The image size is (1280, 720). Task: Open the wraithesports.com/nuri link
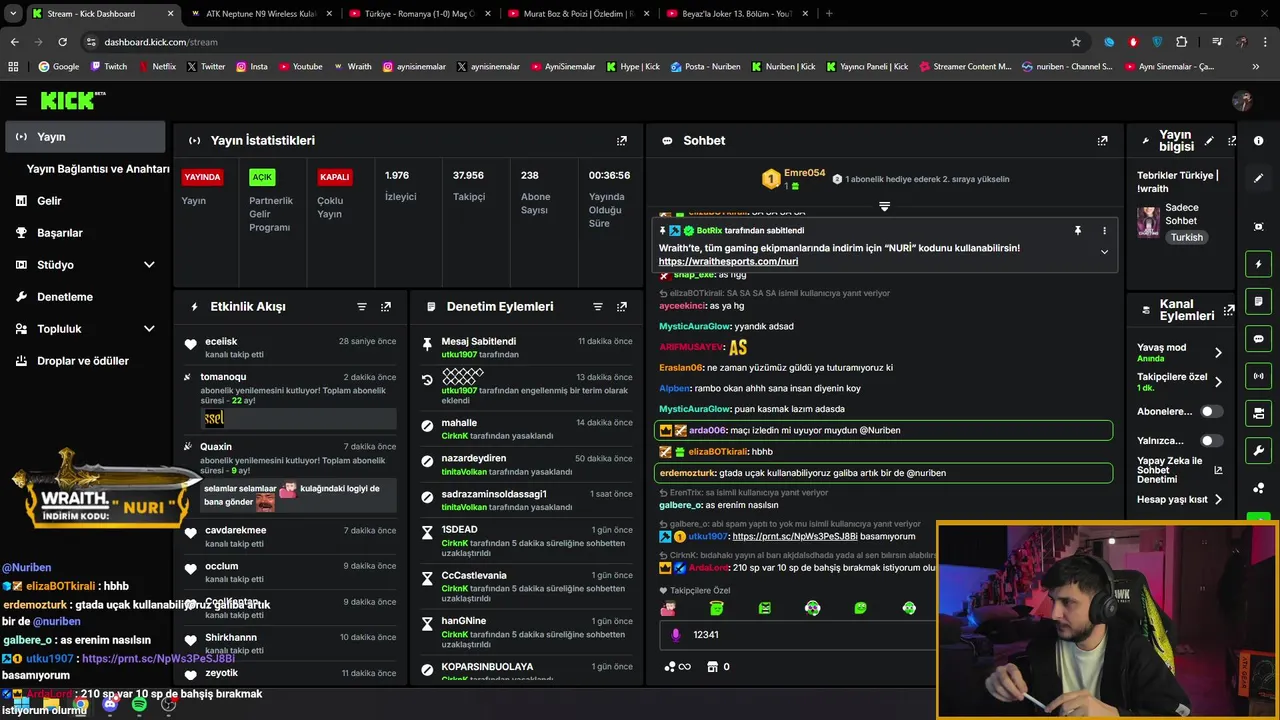pos(728,262)
